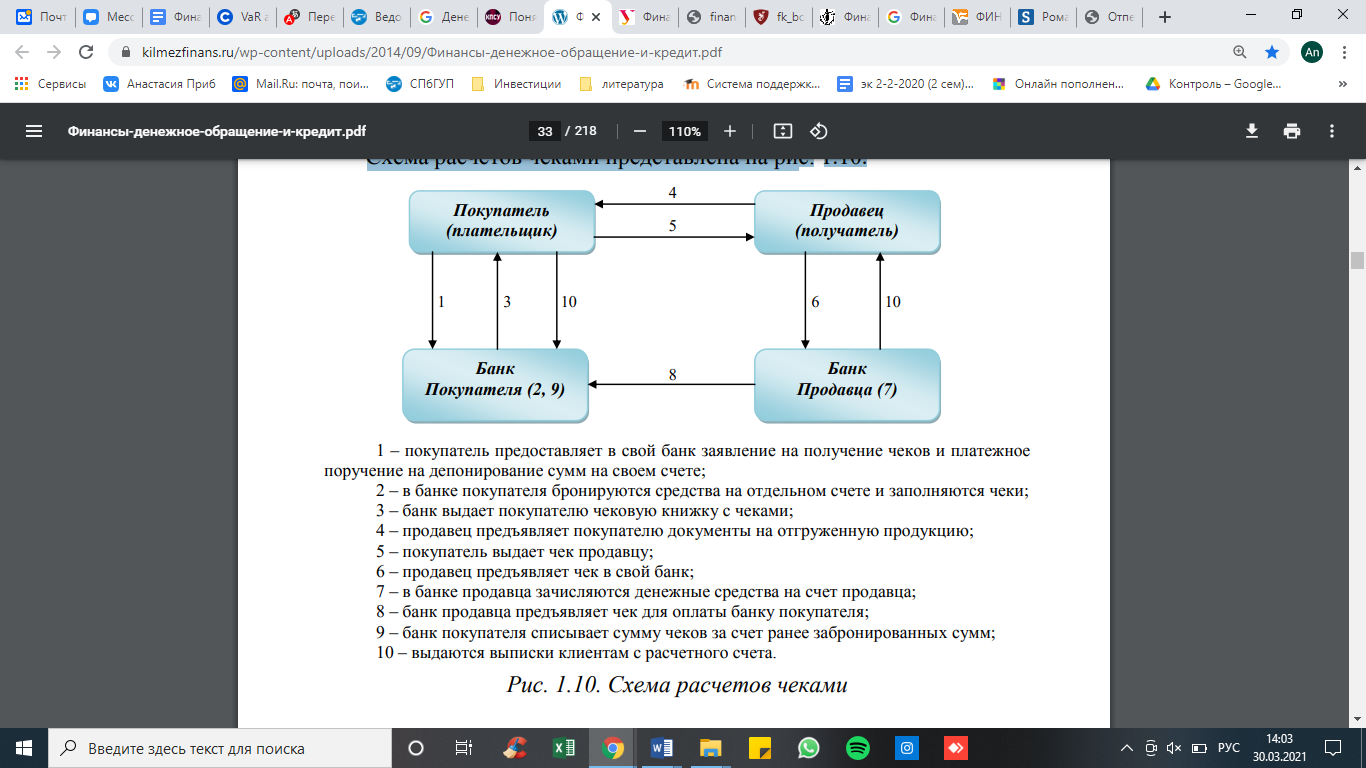Open Word from the taskbar

point(662,748)
